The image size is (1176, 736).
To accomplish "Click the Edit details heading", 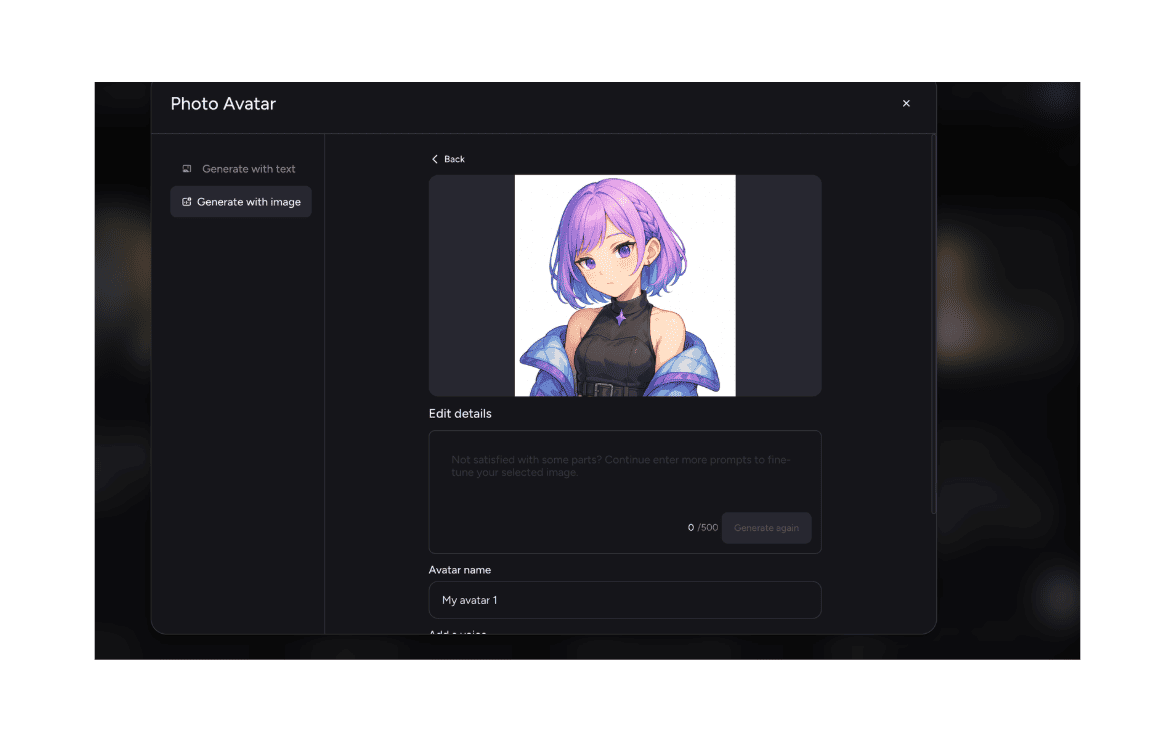I will pos(460,414).
